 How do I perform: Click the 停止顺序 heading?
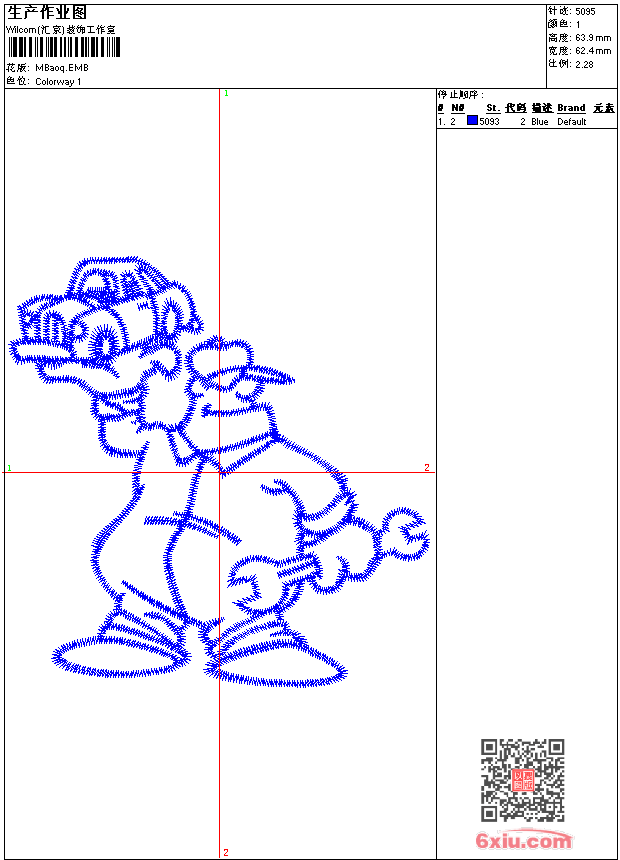(x=461, y=95)
